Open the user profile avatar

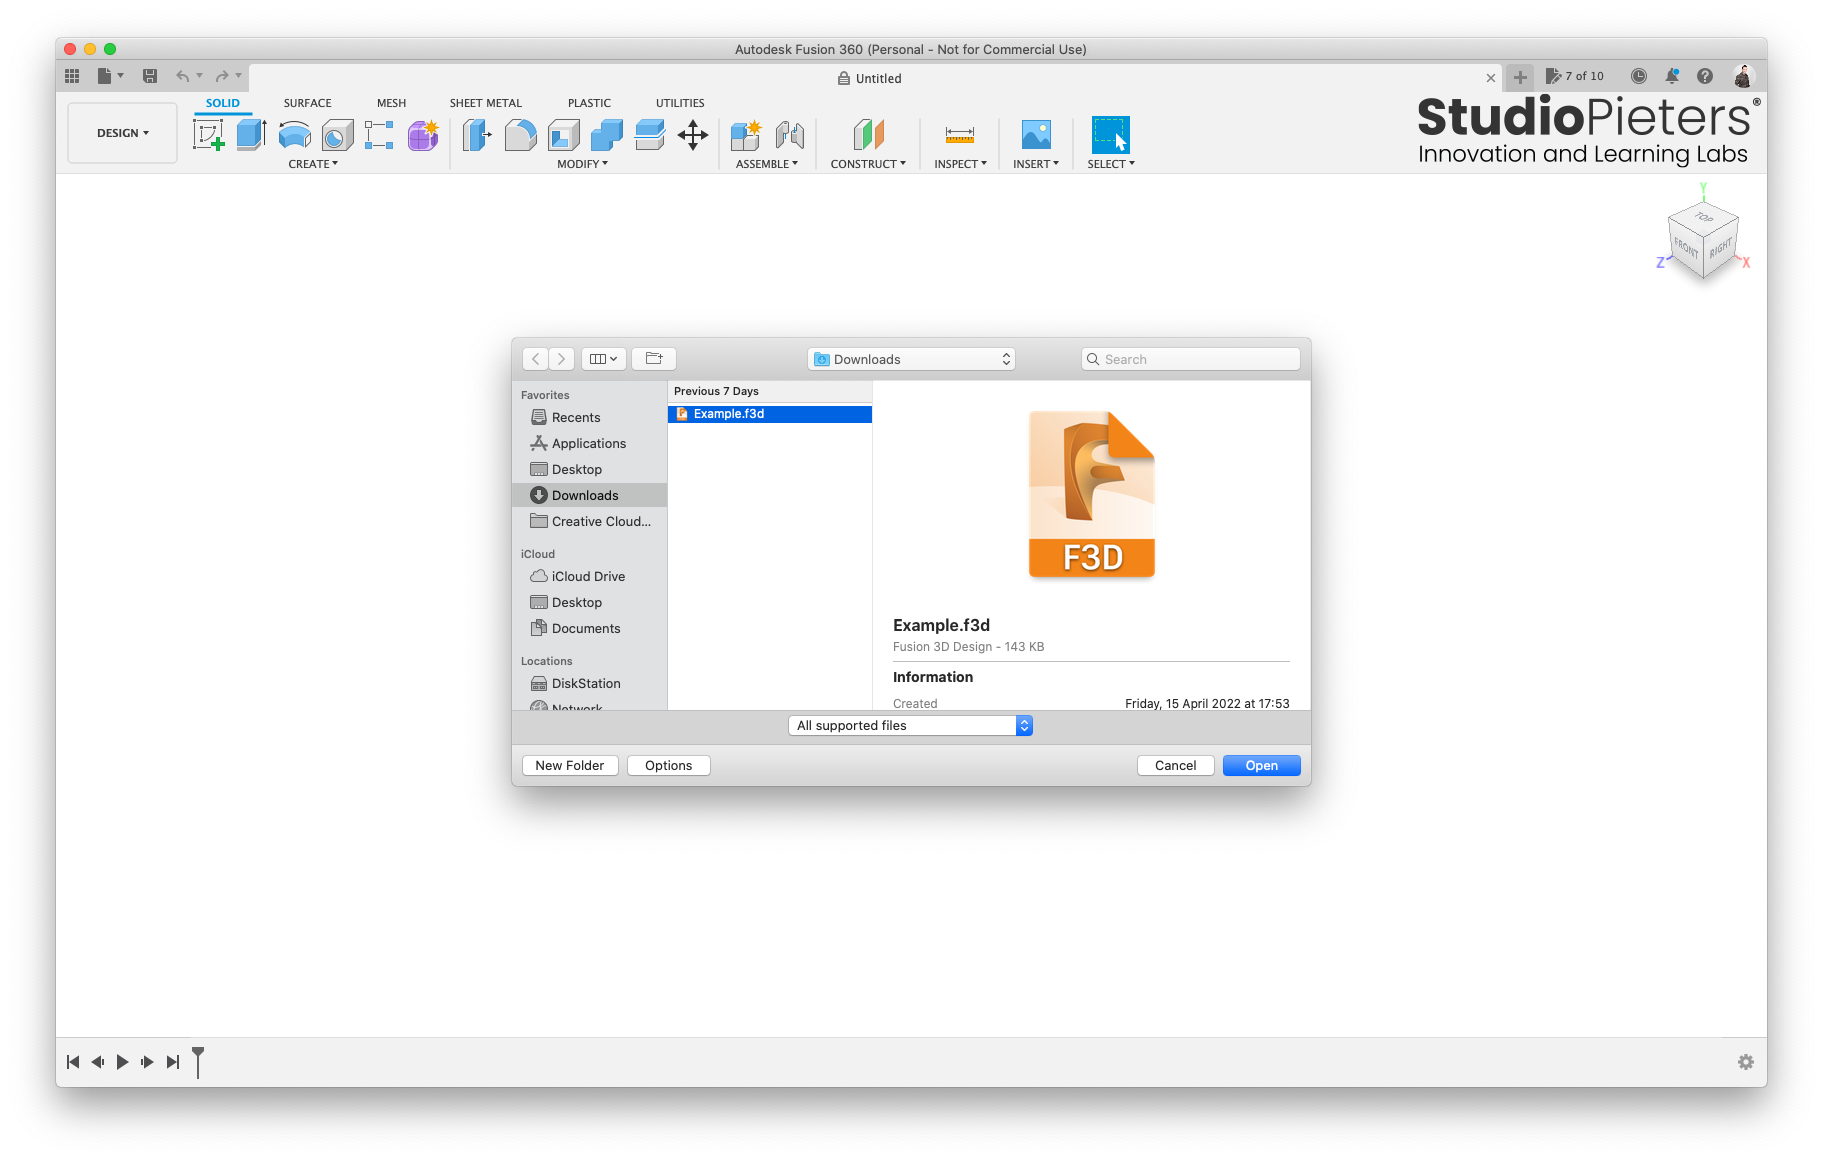pyautogui.click(x=1743, y=76)
